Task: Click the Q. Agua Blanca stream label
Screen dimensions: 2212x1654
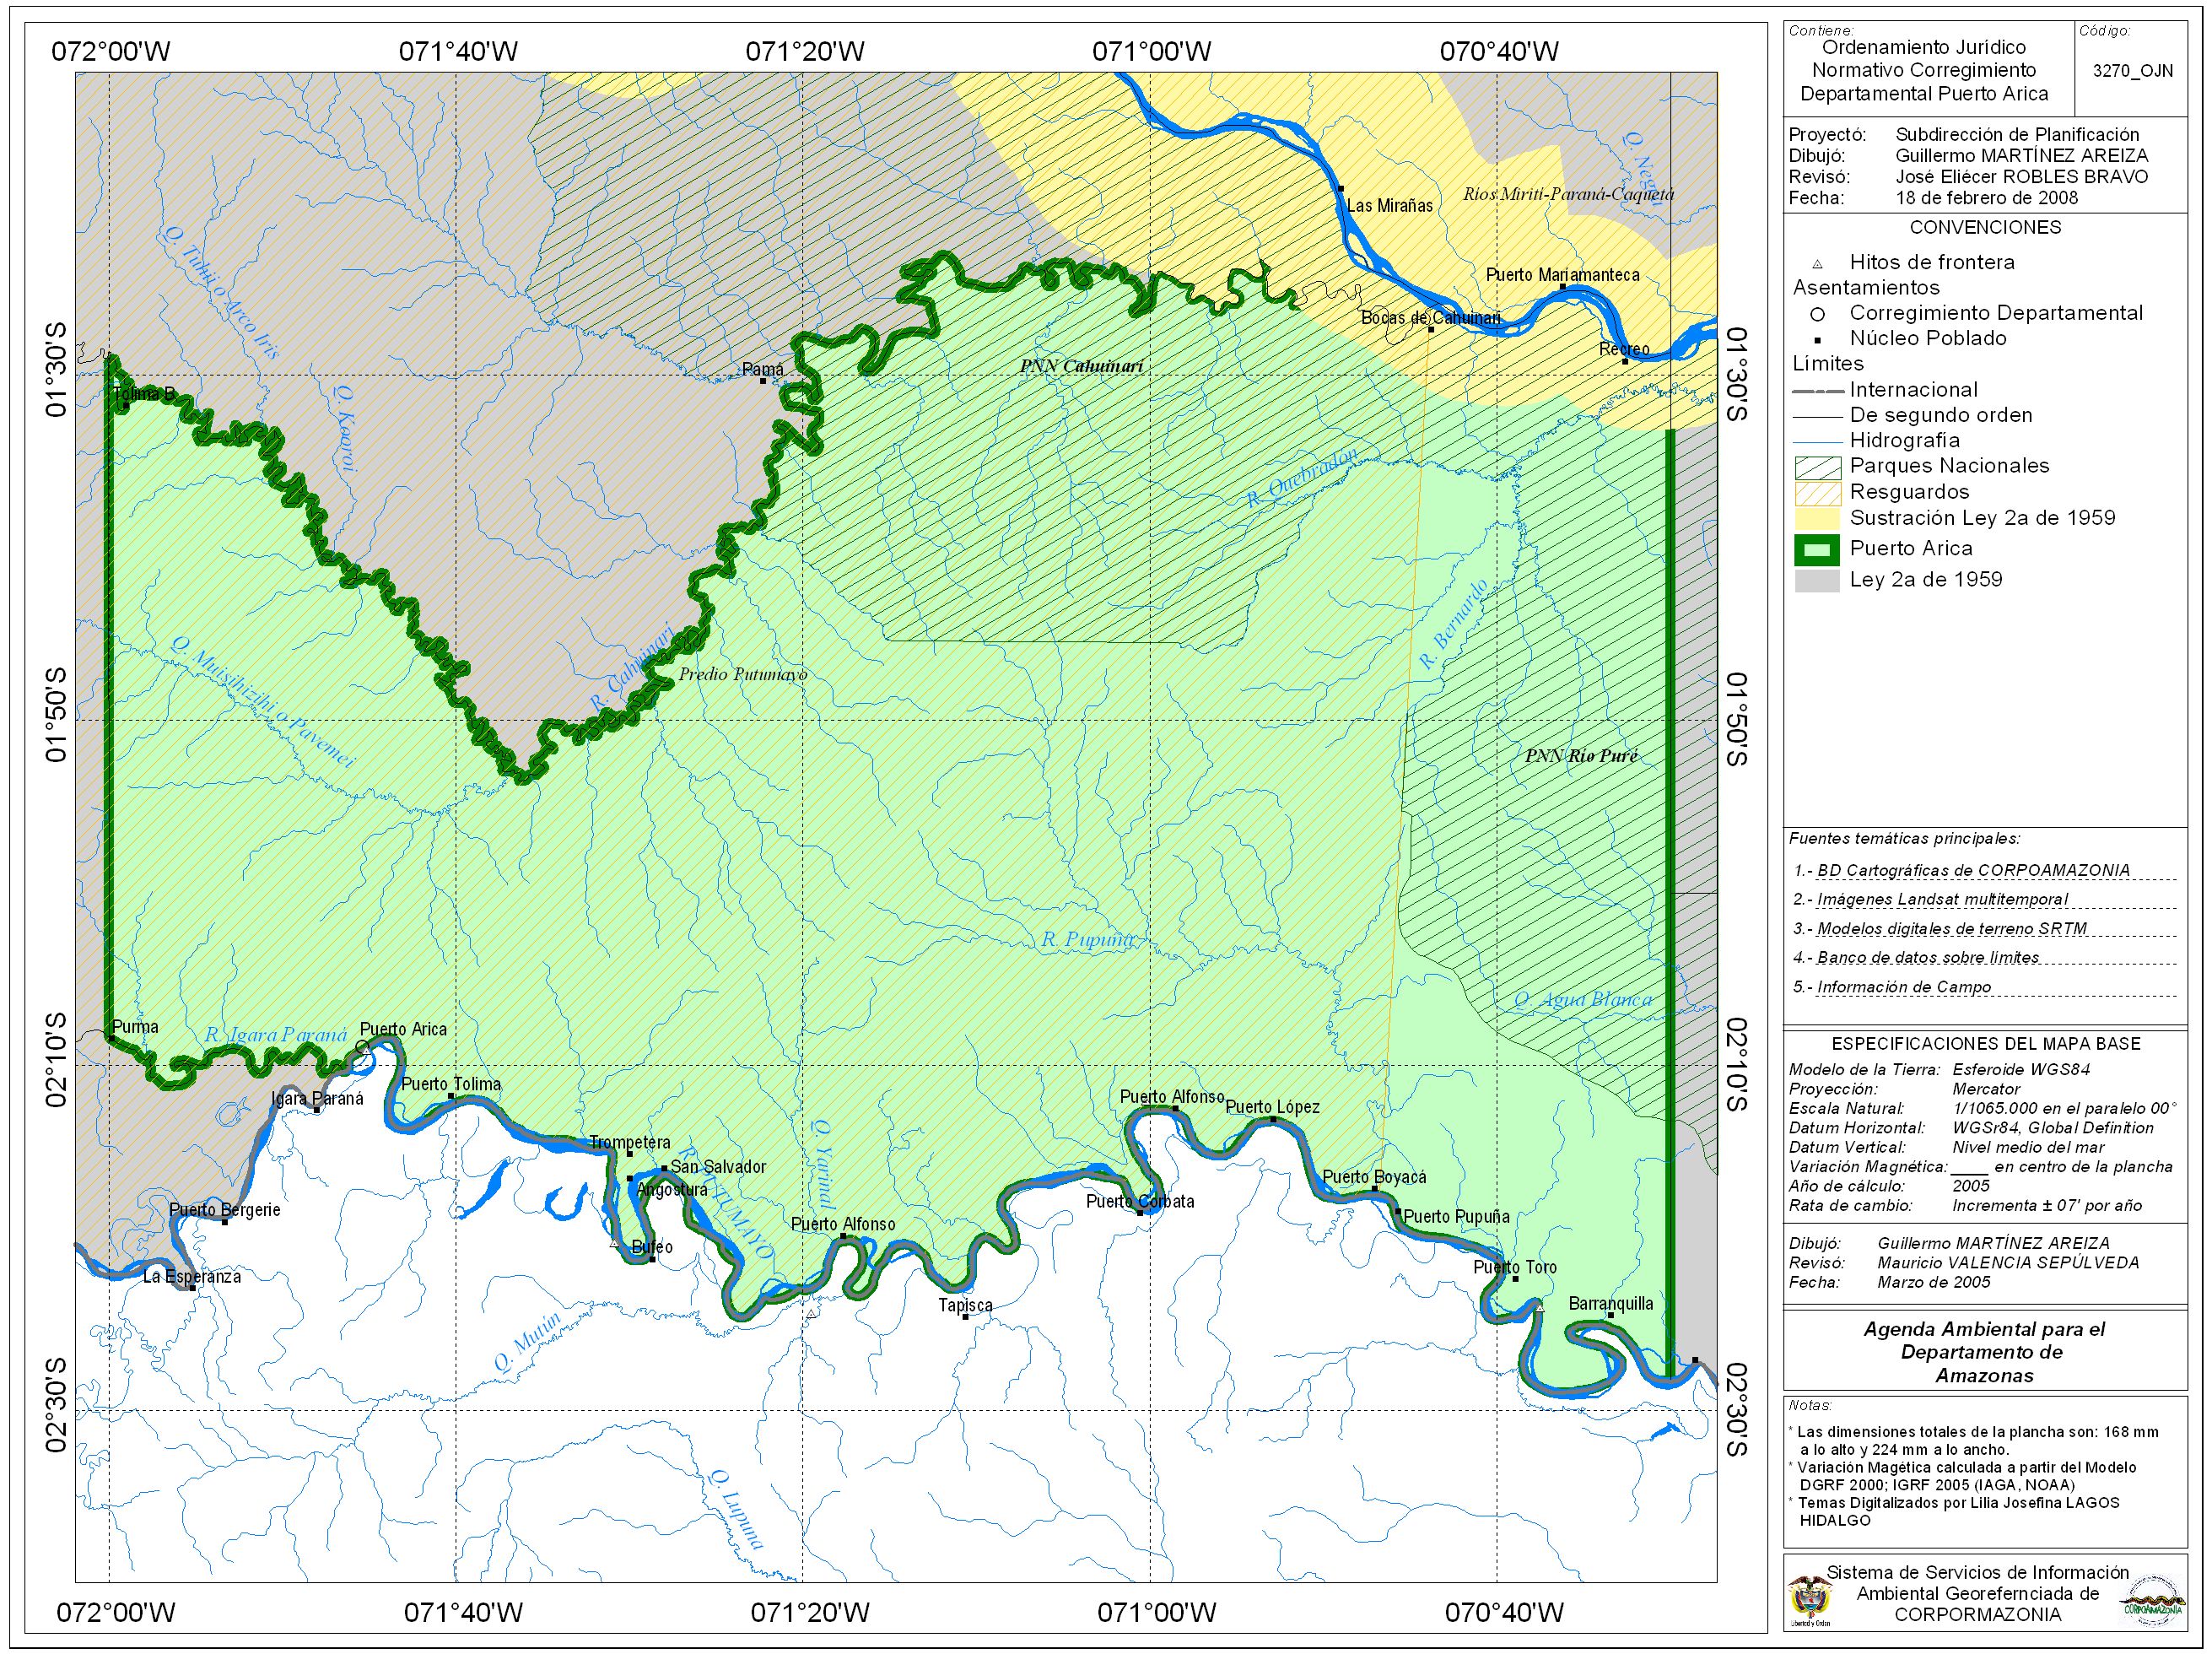Action: [x=1582, y=999]
